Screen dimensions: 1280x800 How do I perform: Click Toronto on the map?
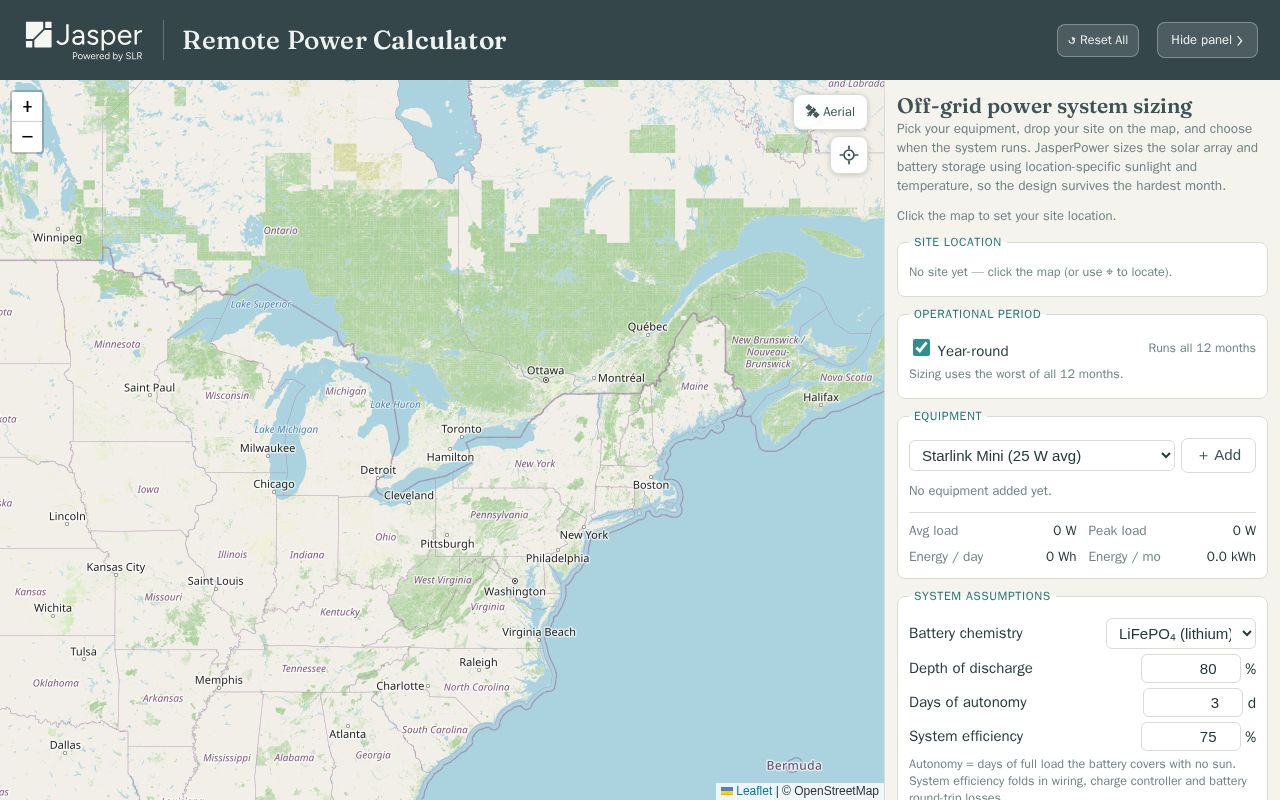461,429
